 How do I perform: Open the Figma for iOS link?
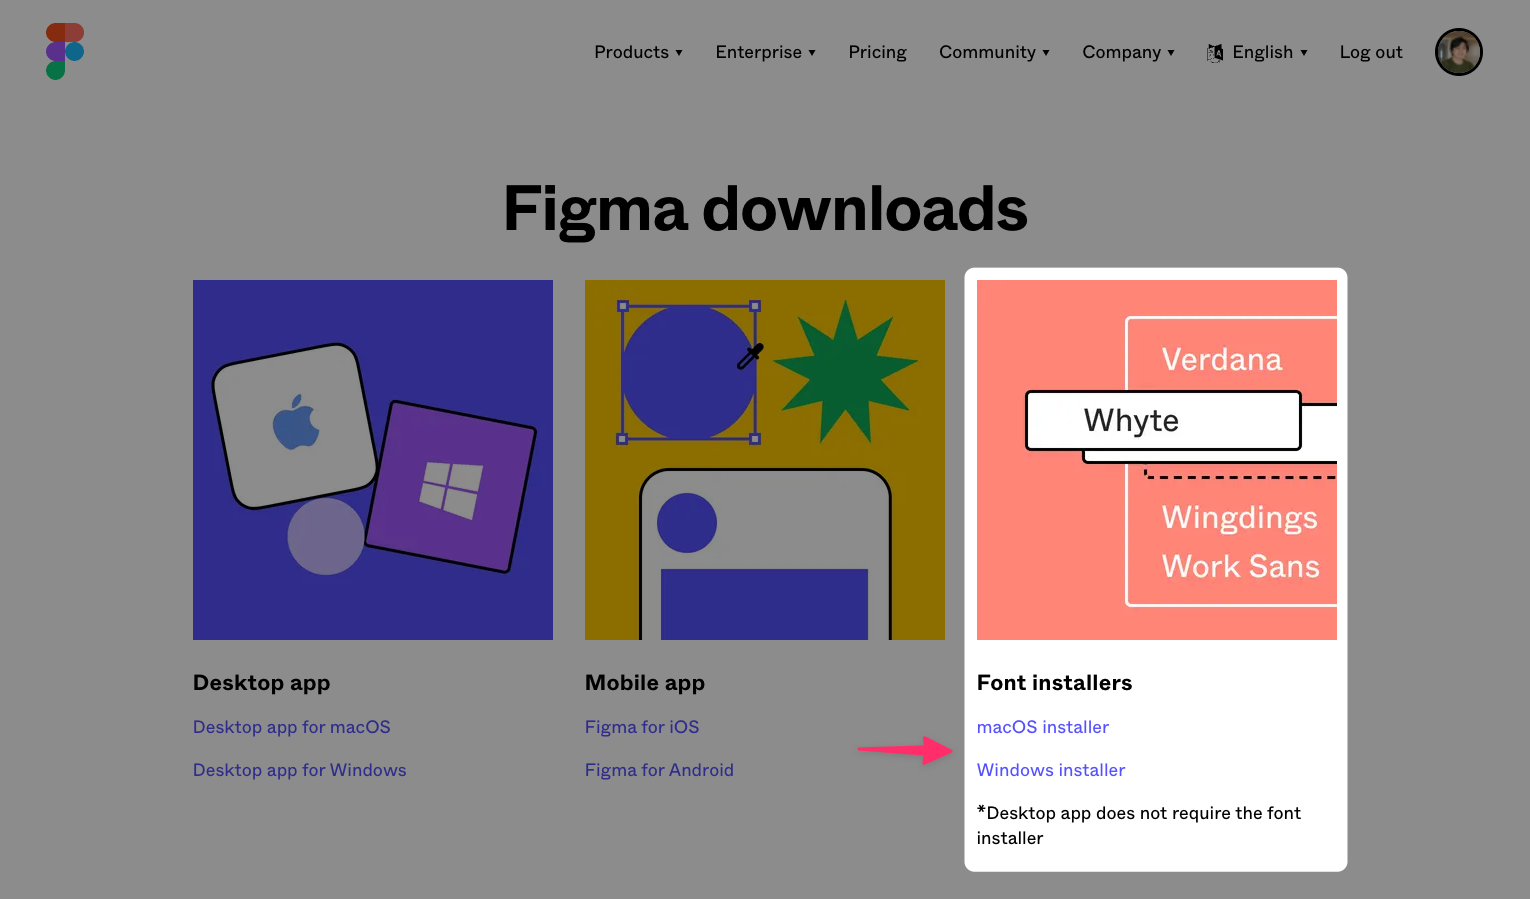641,727
